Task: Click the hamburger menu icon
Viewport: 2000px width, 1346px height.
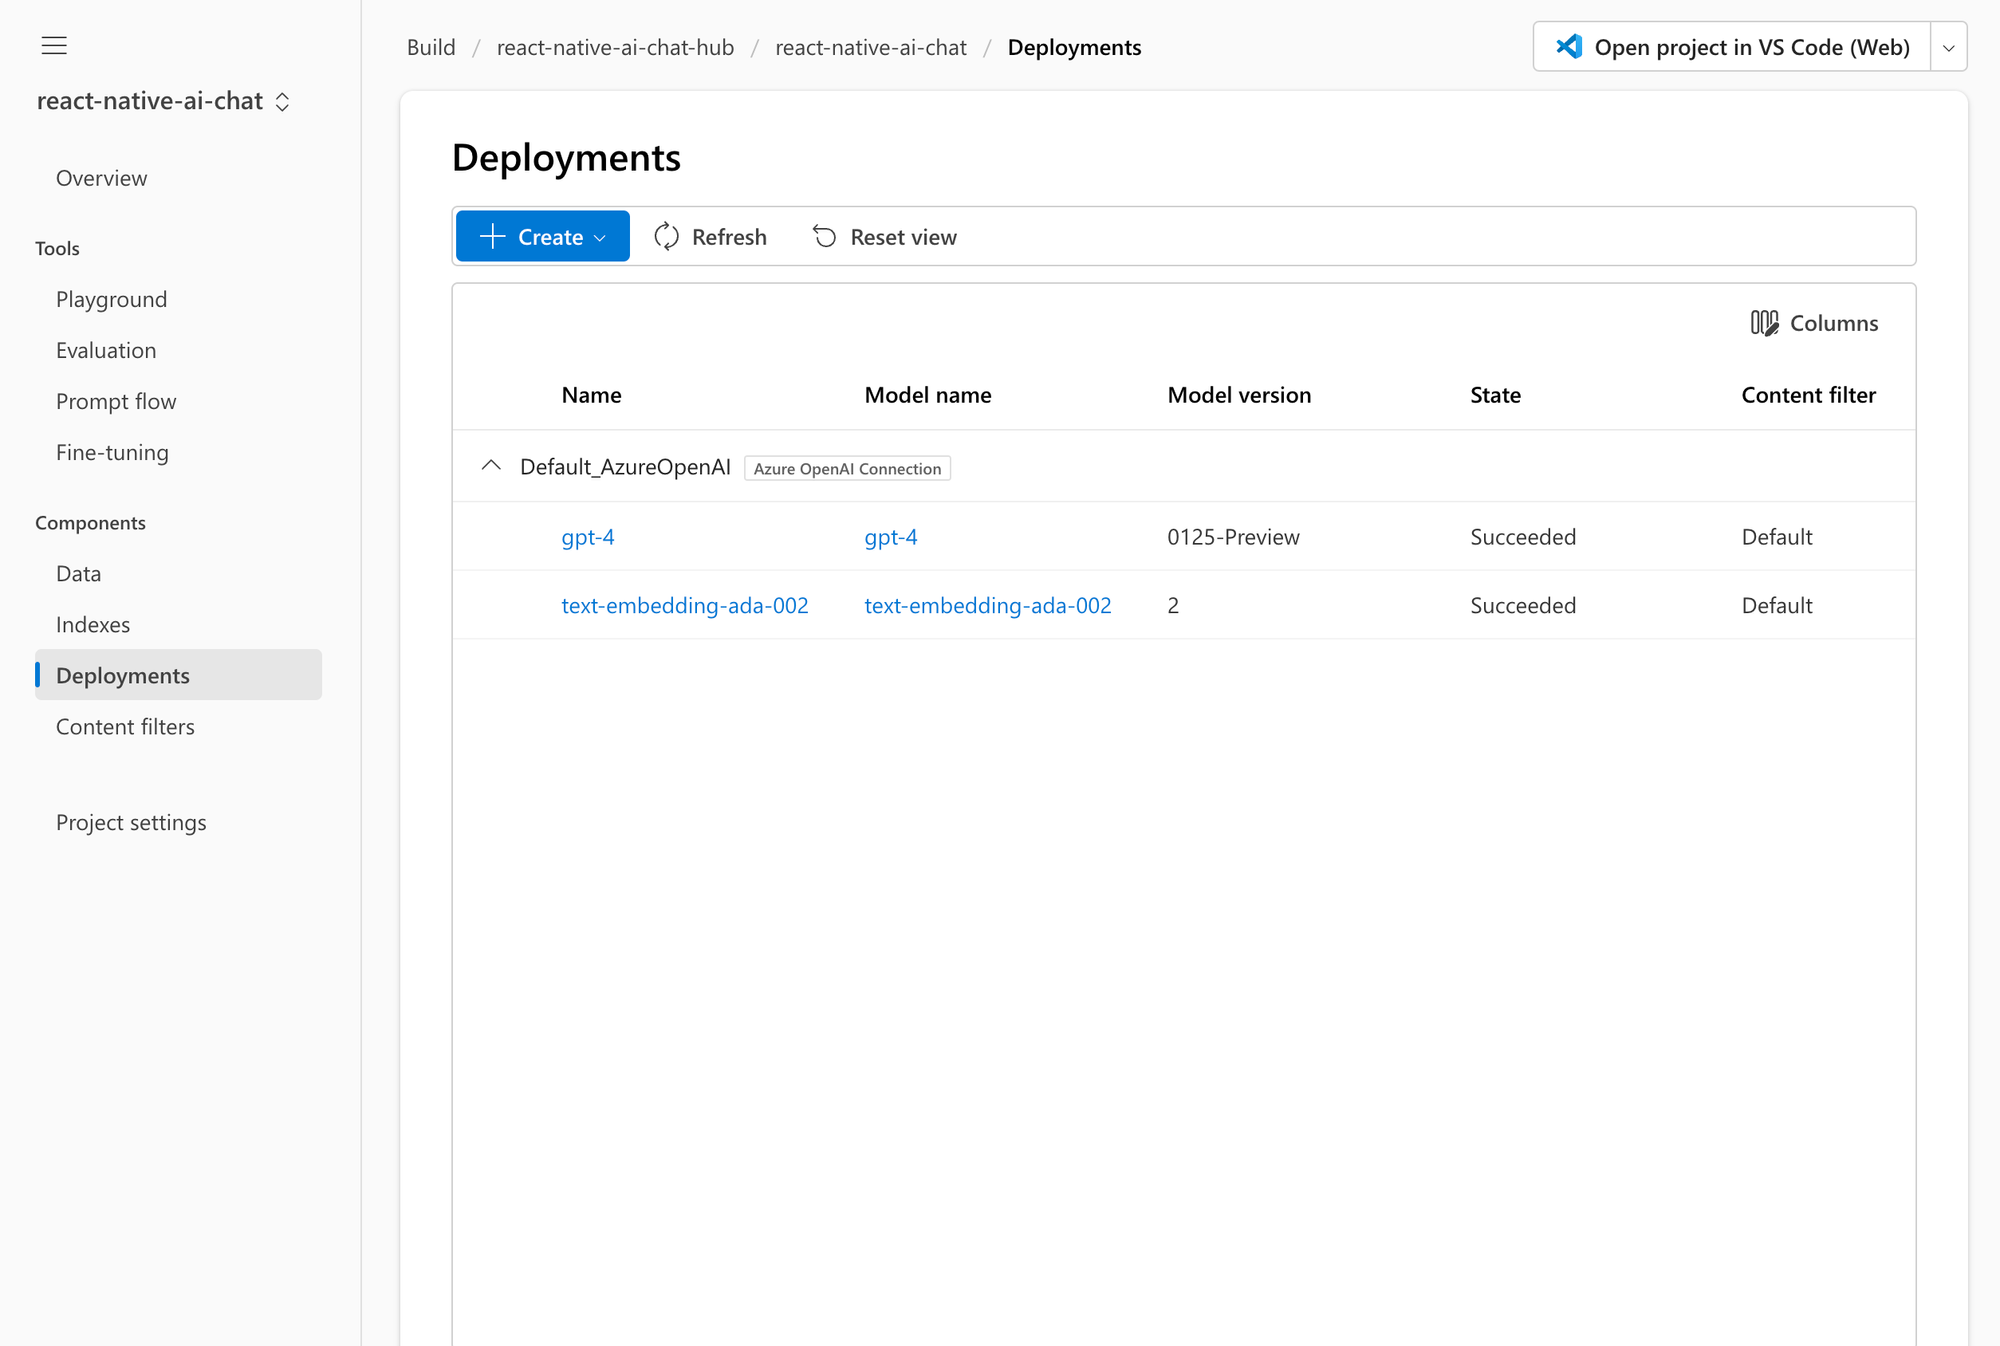Action: tap(53, 45)
